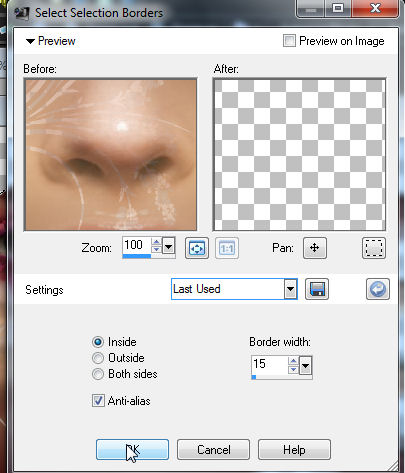
Task: Click the Fit to Window zoom icon
Action: tap(197, 248)
